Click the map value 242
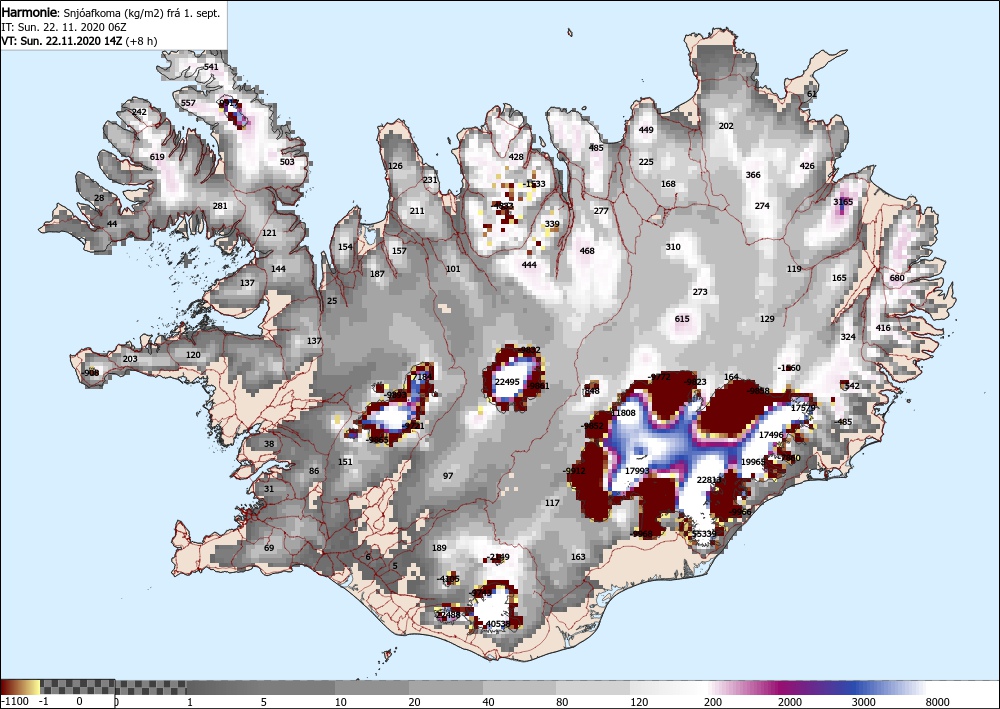Screen dimensions: 1000x709 [139, 112]
